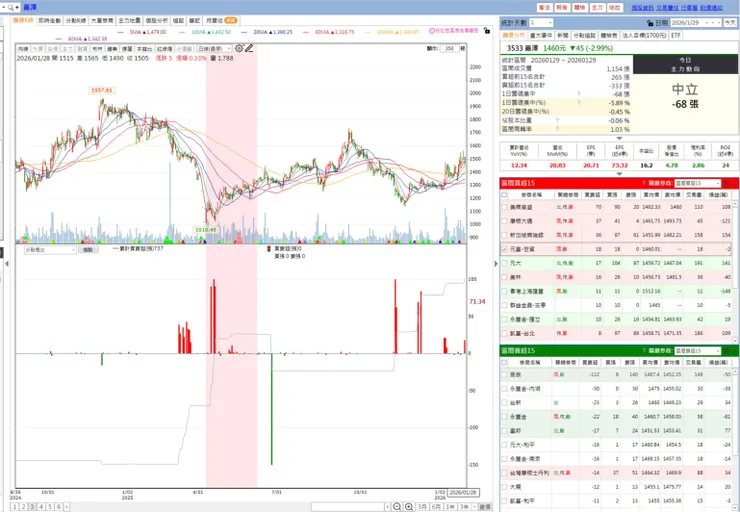Switch to 分點K線 tab

tap(76, 20)
